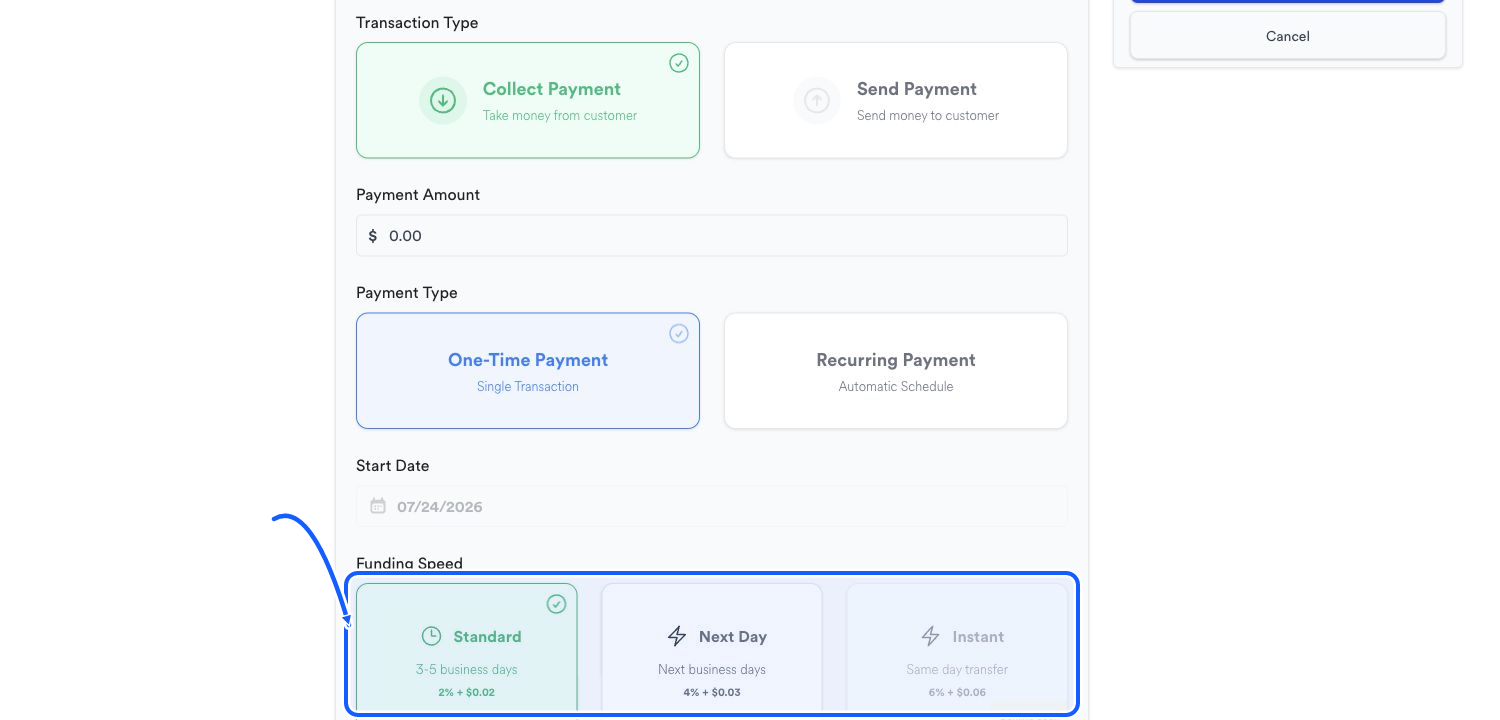Pick the Instant same day transfer option
This screenshot has width=1500, height=720.
957,647
